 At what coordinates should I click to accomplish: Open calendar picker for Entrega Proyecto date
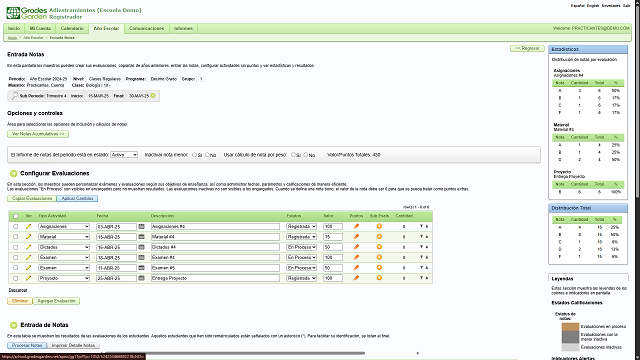point(142,278)
